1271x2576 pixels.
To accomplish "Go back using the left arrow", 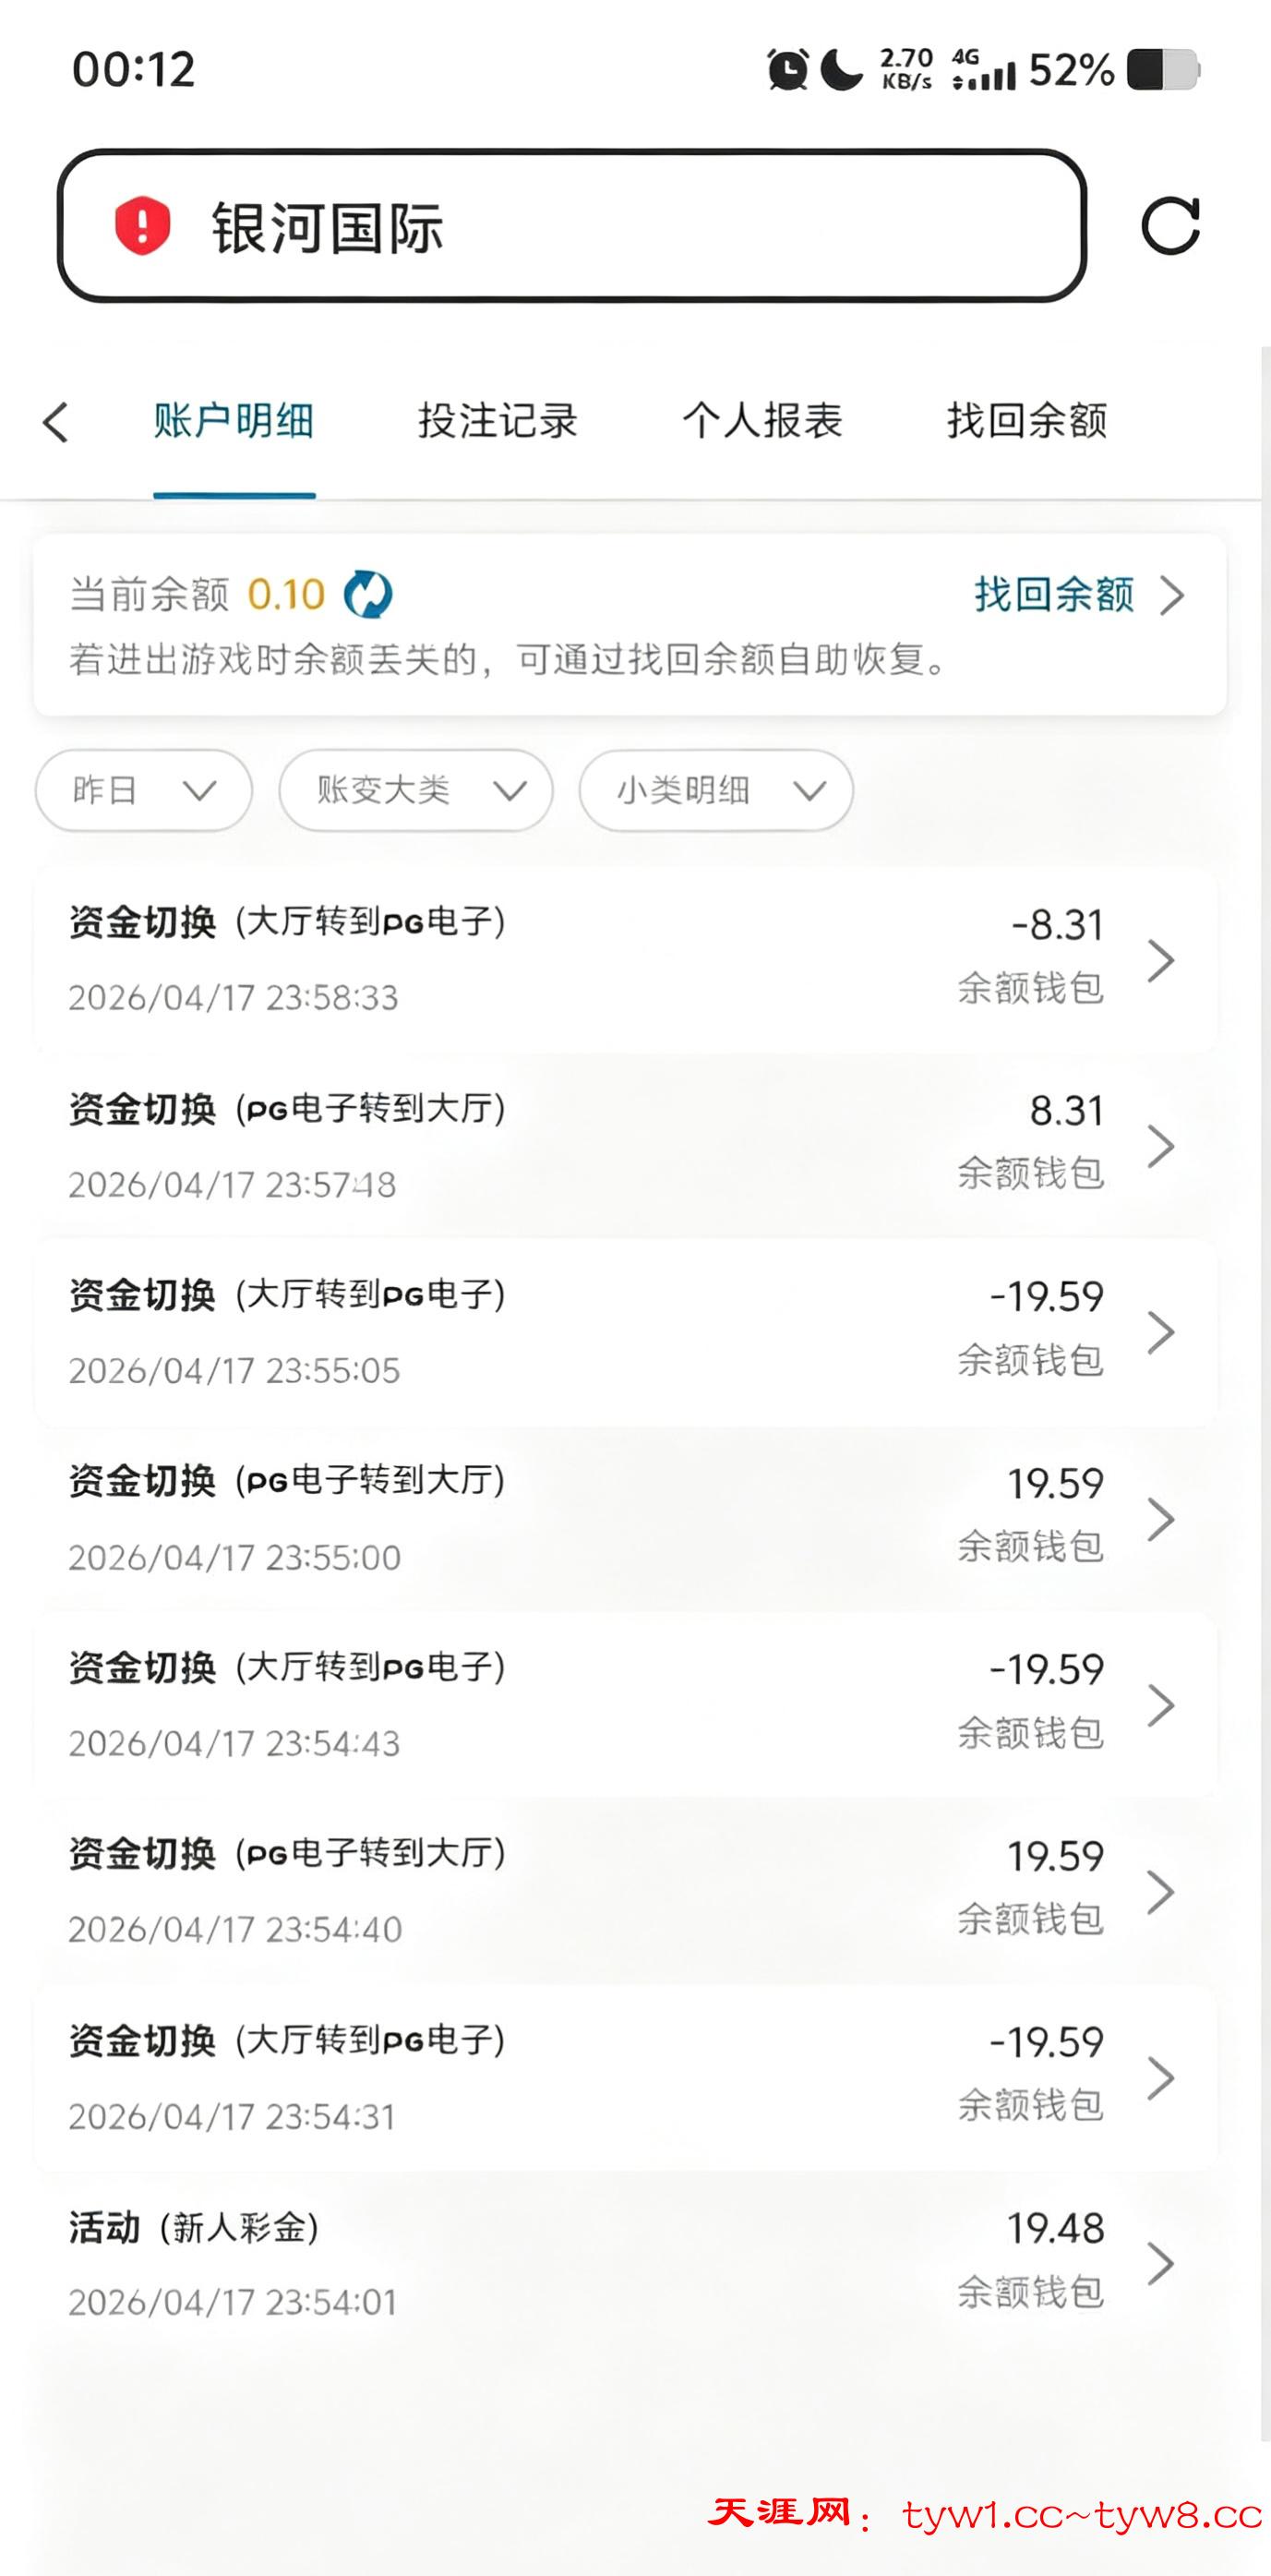I will pos(56,422).
